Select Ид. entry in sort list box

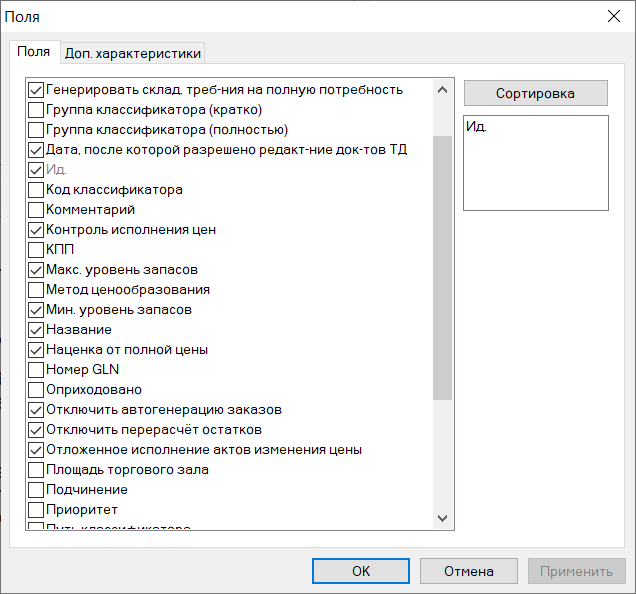point(476,127)
